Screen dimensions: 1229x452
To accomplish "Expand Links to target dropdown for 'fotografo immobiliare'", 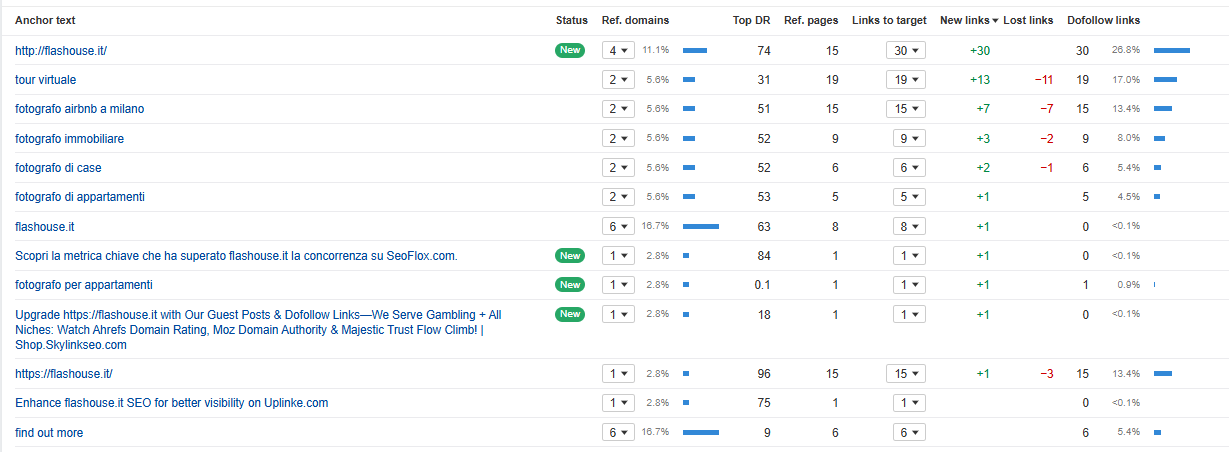I will (x=905, y=139).
